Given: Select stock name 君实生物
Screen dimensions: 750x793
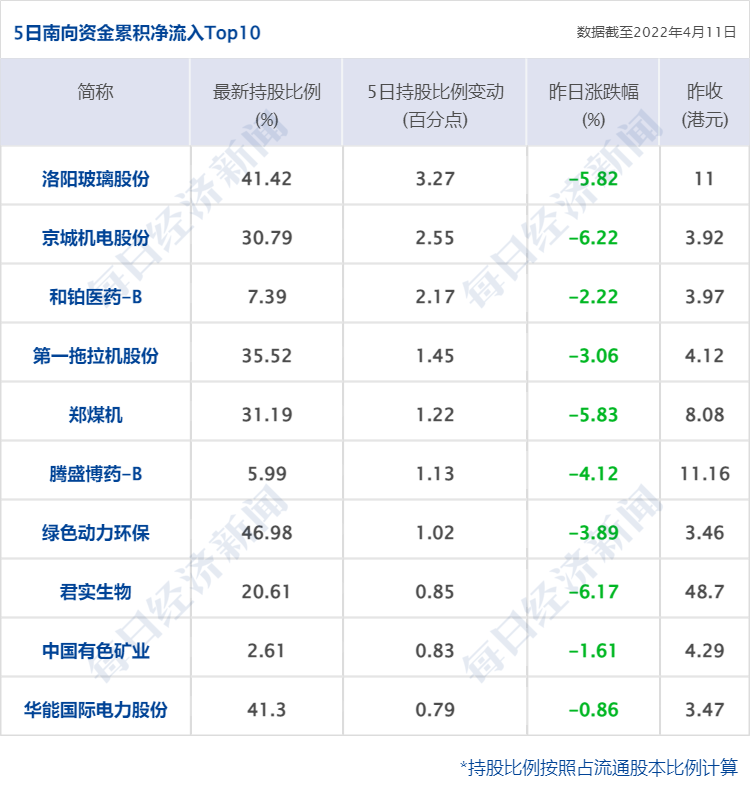Looking at the screenshot, I should [95, 592].
